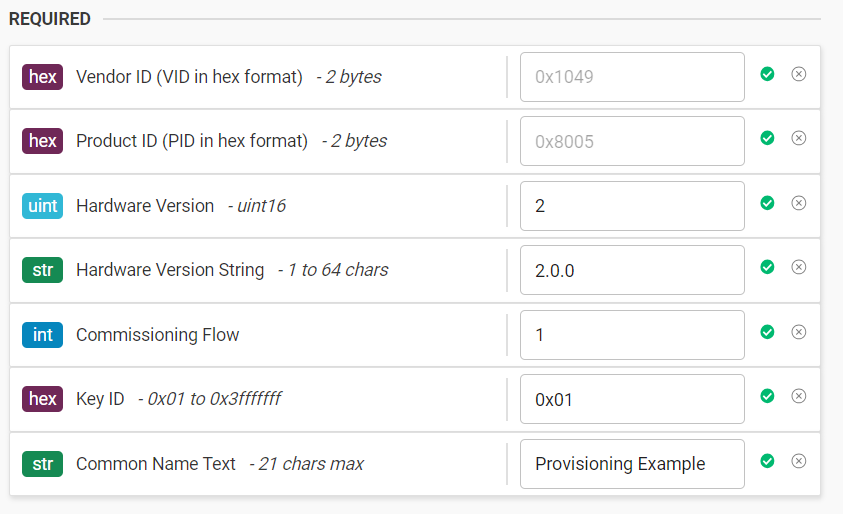Click the green check icon for Product ID

[767, 138]
